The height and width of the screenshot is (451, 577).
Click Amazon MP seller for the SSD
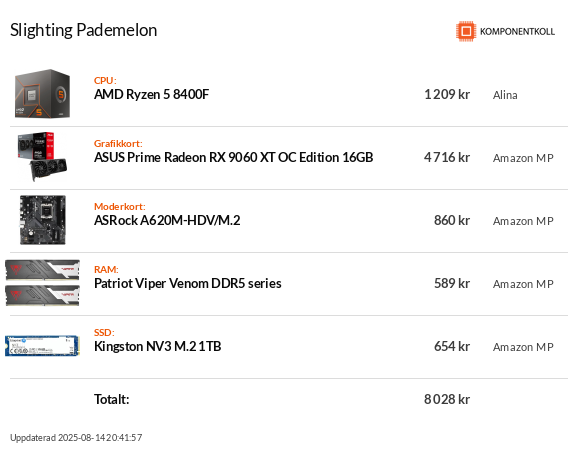523,347
